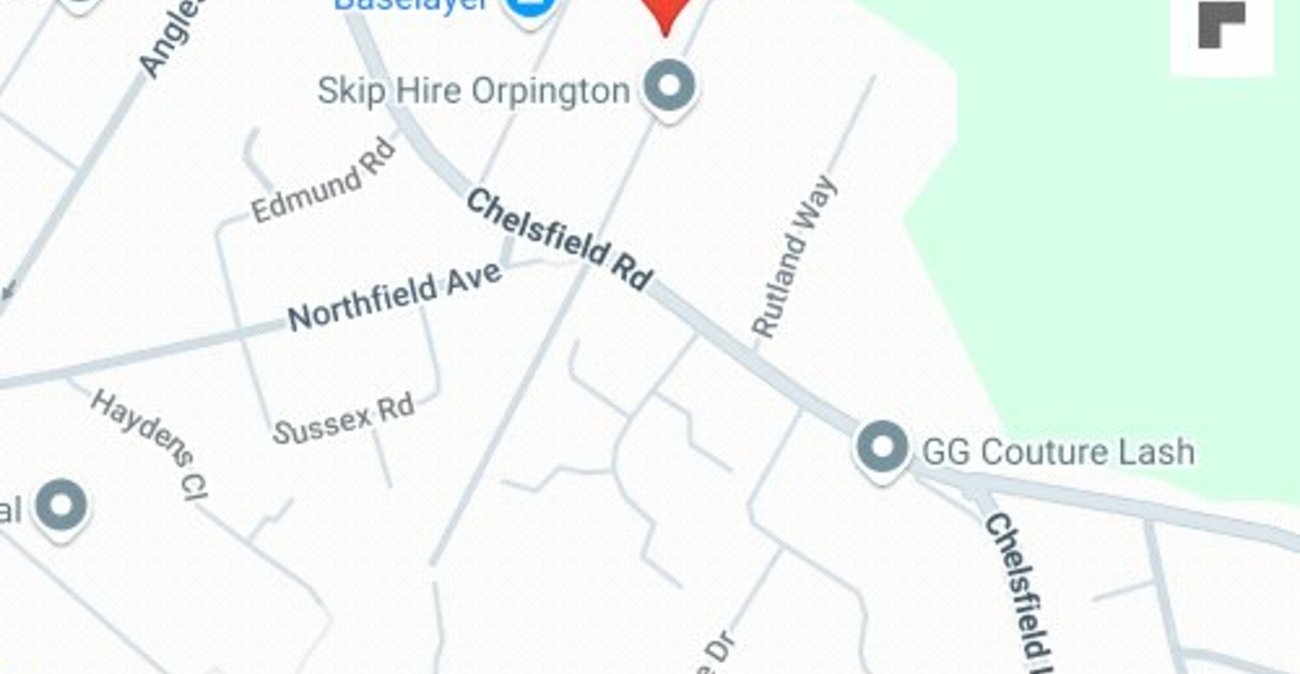Select the Northfield Ave road label

(395, 297)
